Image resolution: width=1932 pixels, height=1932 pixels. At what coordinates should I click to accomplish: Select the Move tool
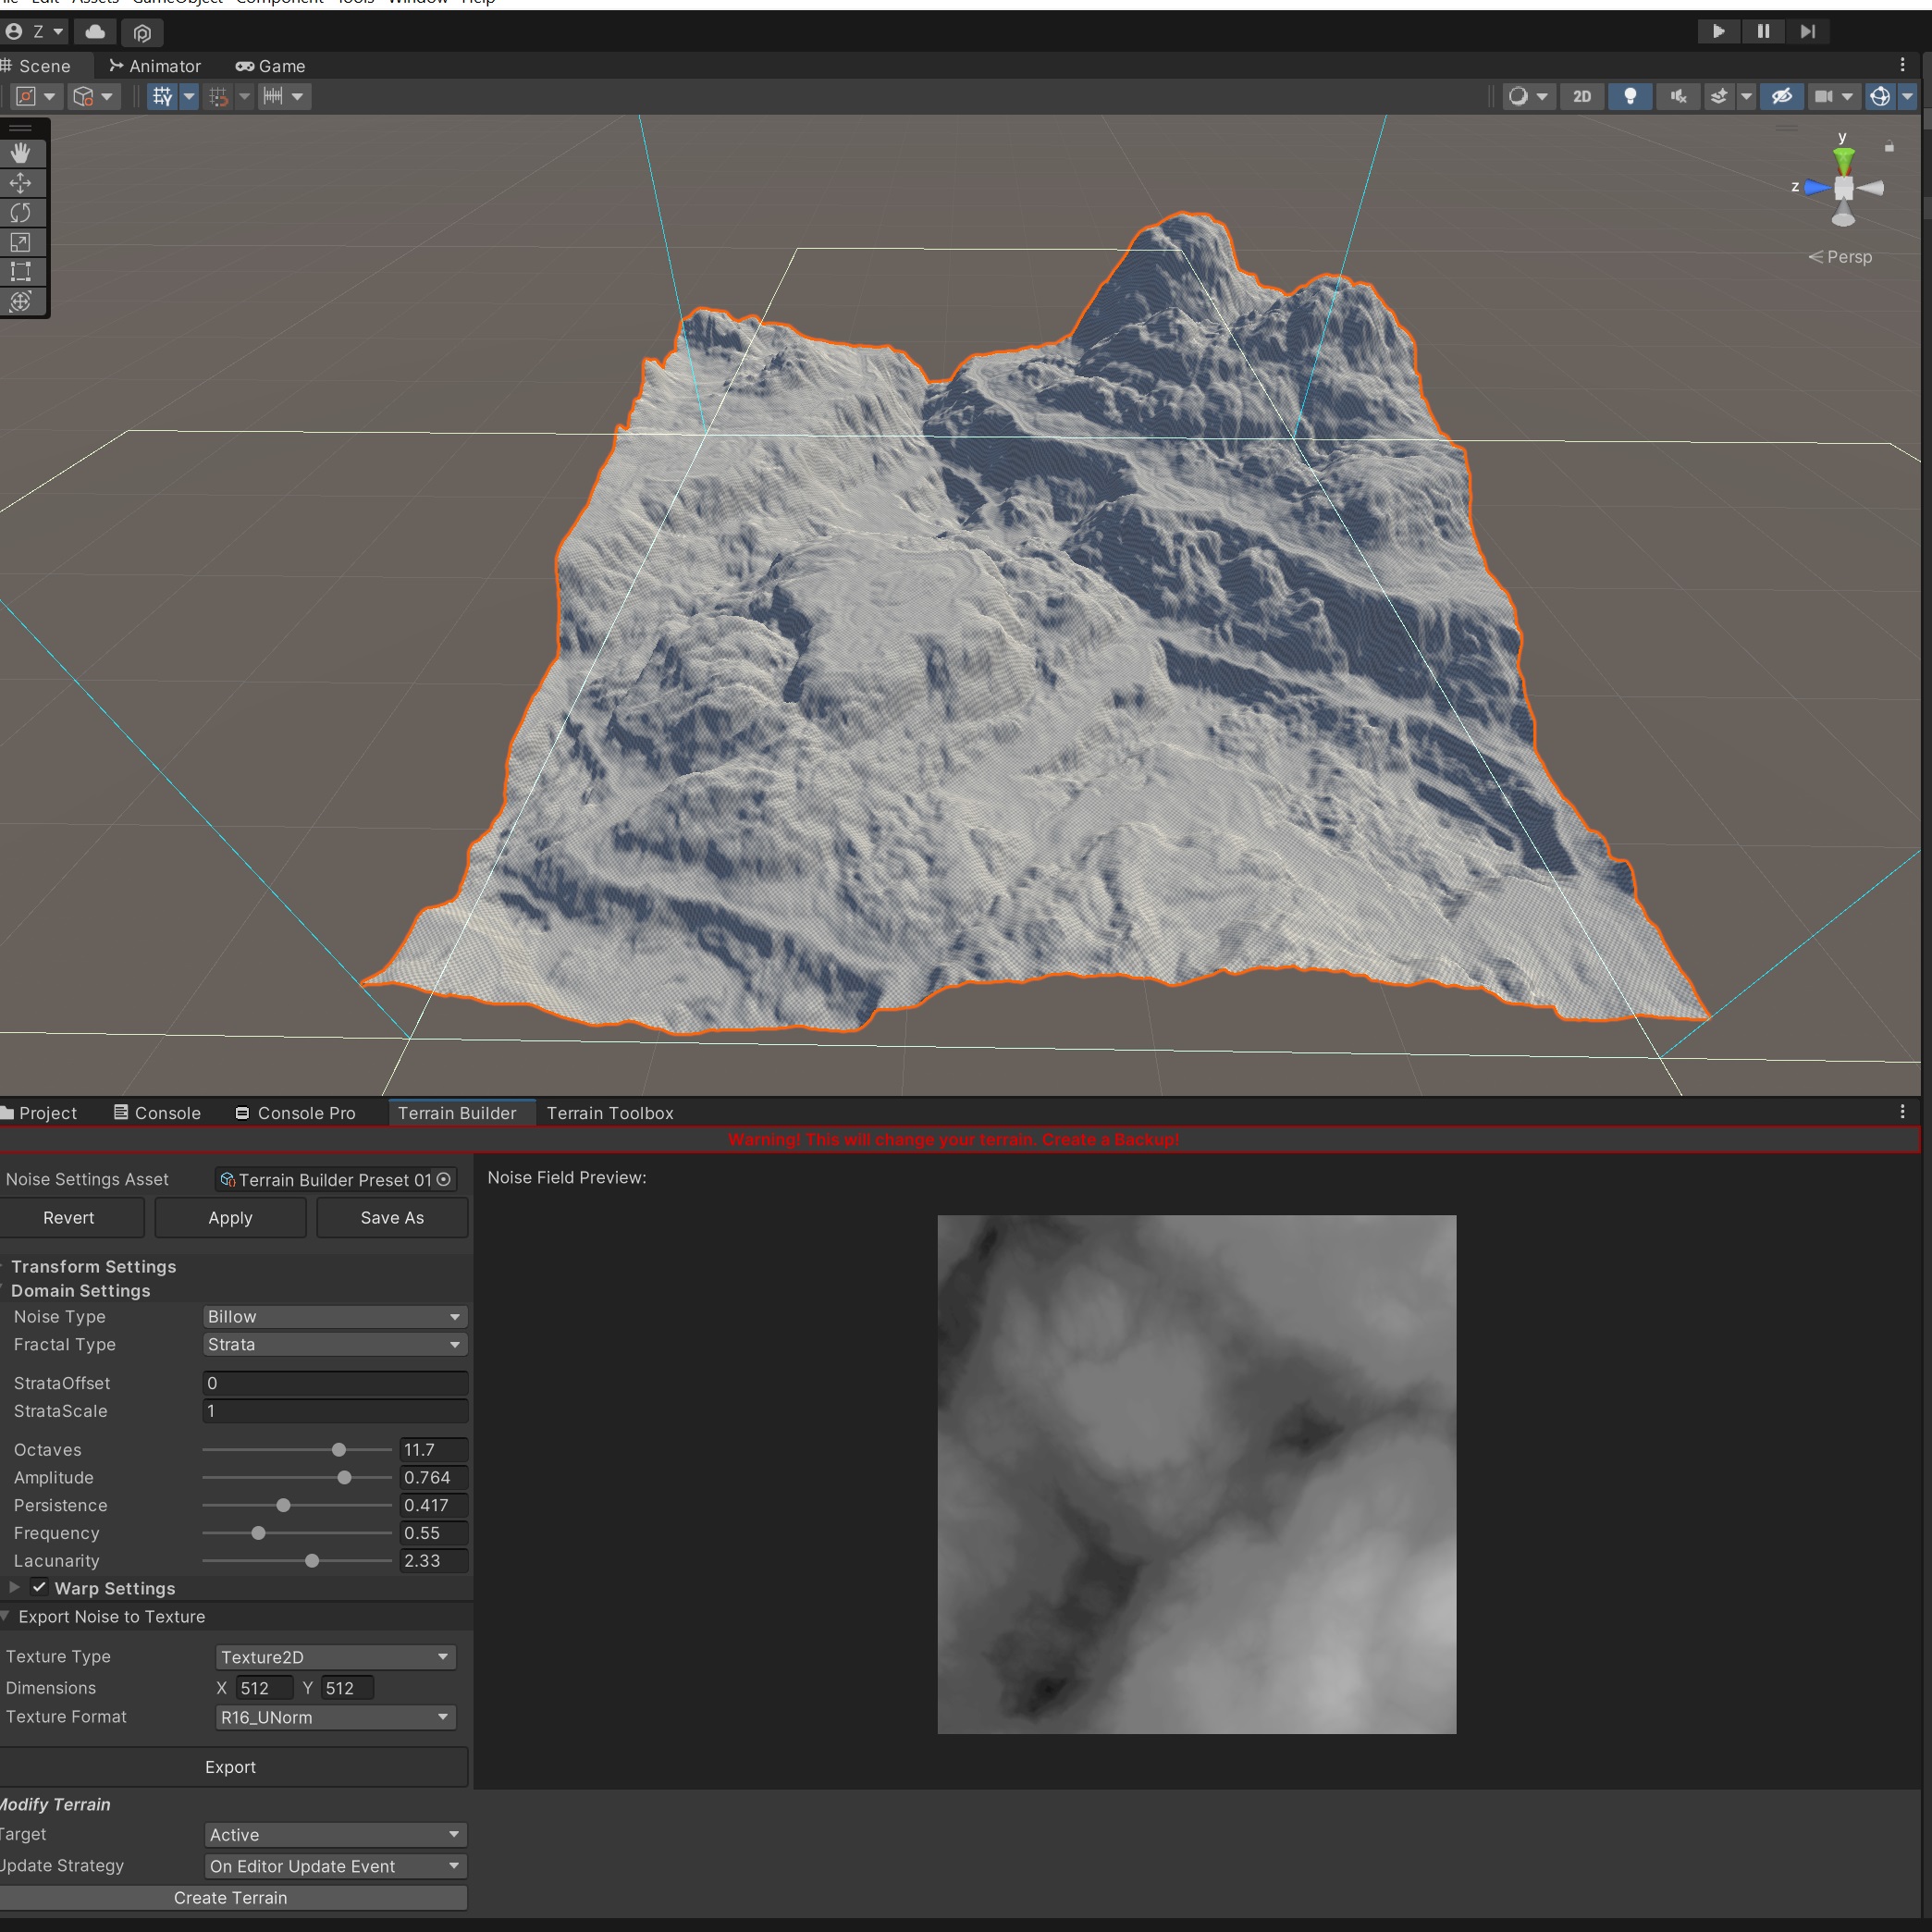[22, 183]
